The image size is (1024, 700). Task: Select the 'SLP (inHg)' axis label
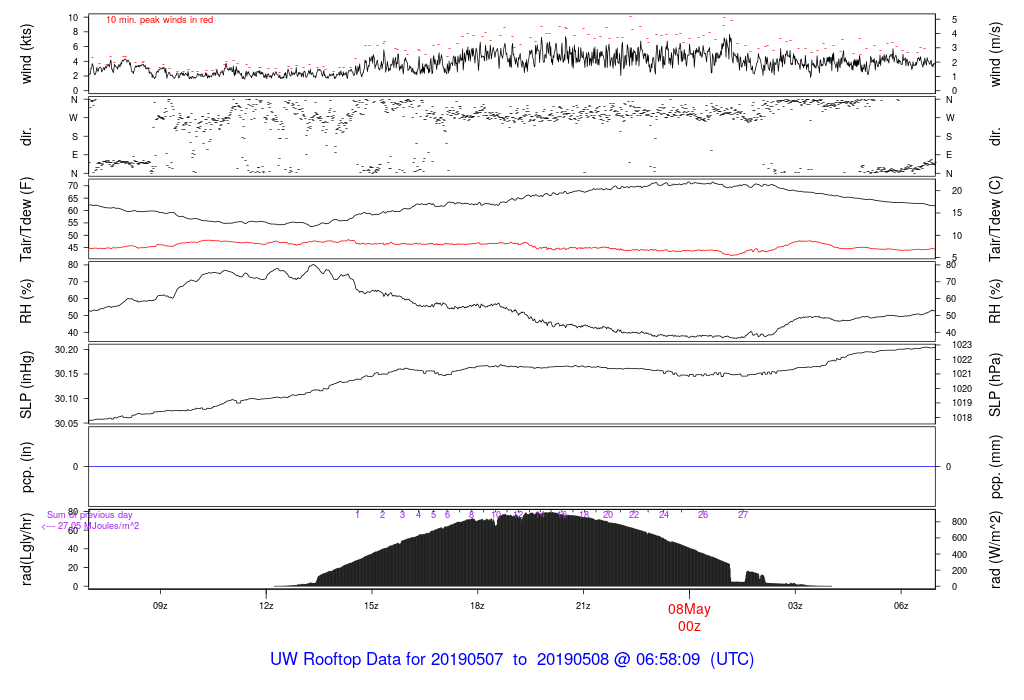pos(27,385)
